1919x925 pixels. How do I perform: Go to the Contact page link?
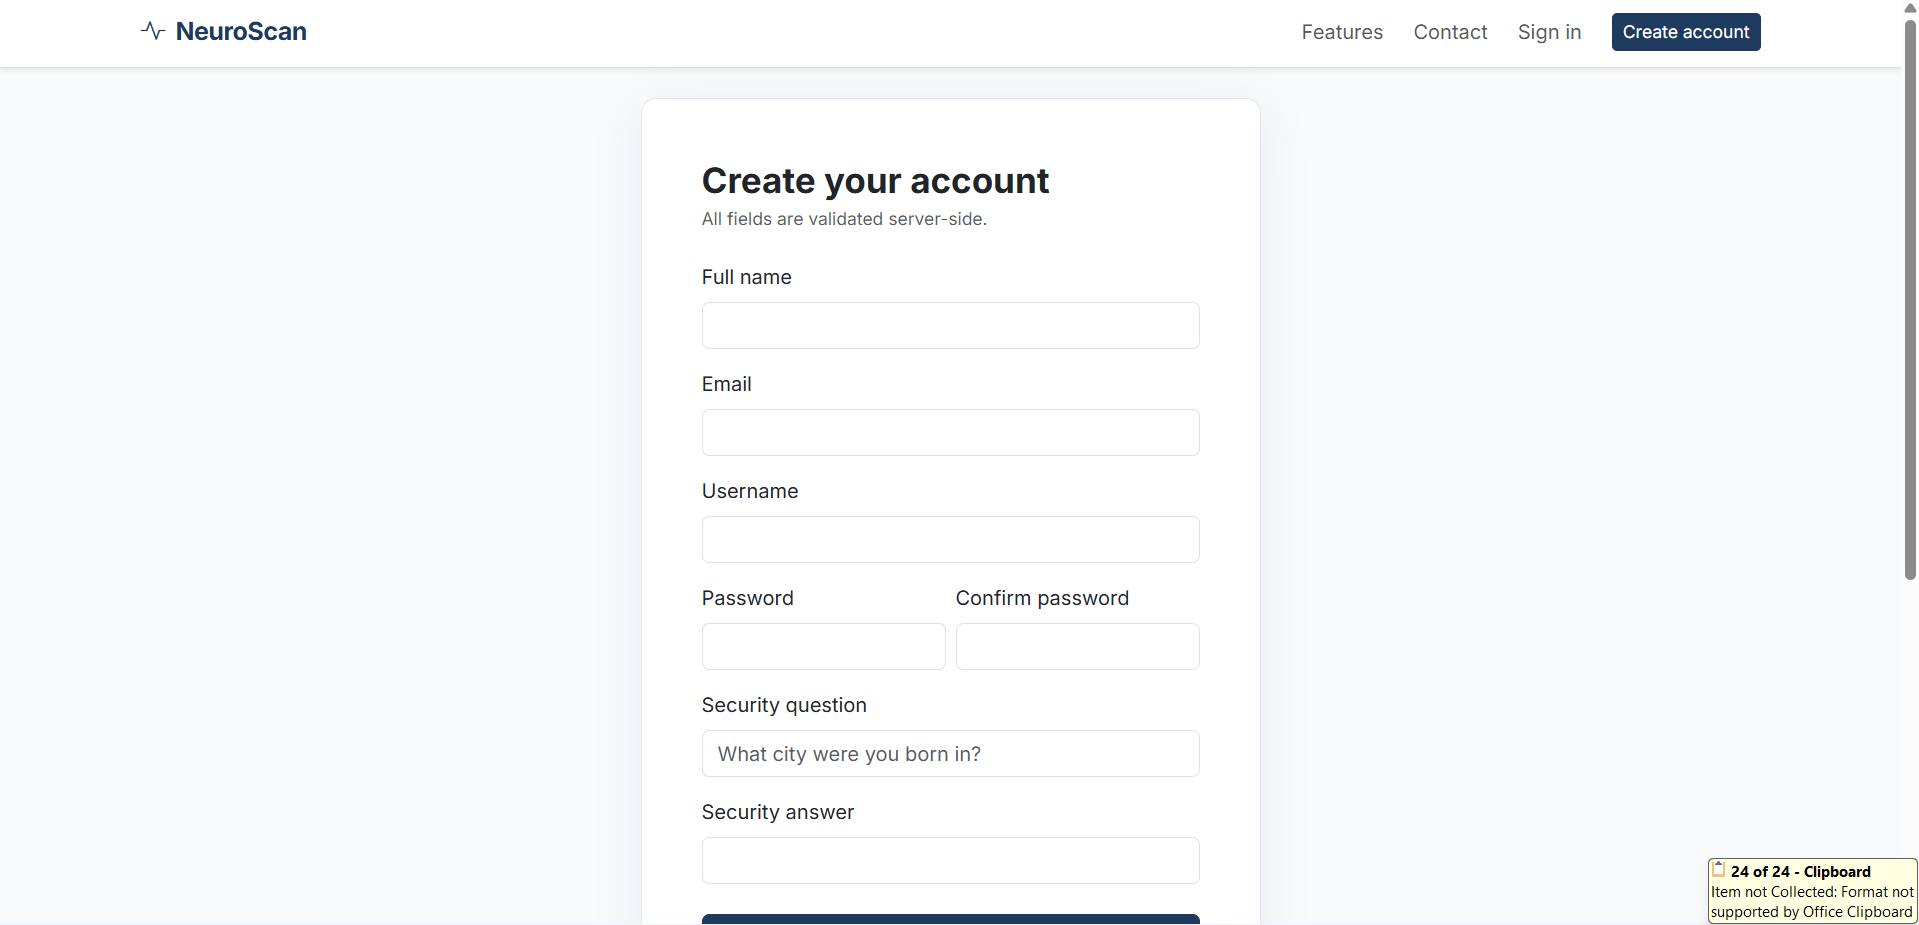point(1450,32)
